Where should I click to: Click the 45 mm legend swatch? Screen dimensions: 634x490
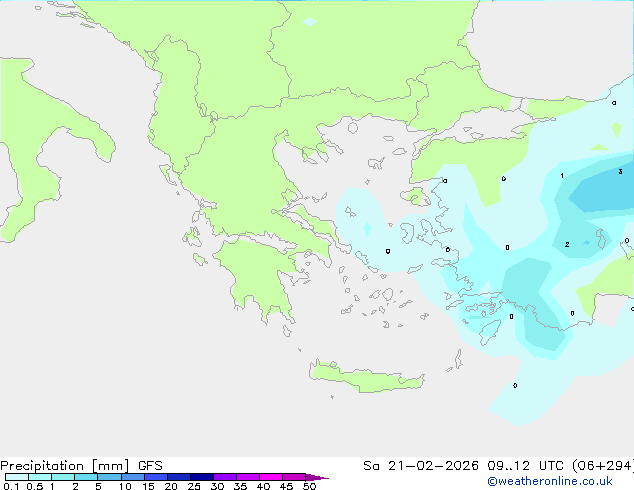coord(294,477)
